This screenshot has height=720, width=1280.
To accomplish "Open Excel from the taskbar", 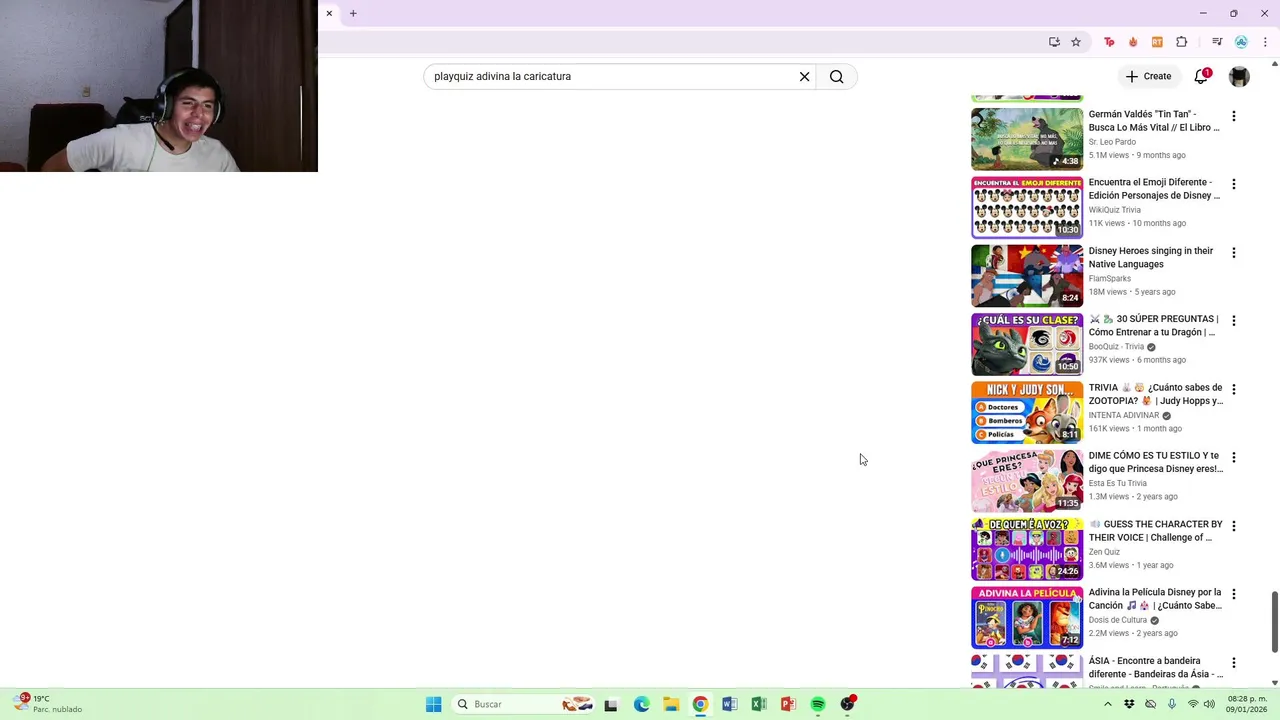I will pos(759,704).
